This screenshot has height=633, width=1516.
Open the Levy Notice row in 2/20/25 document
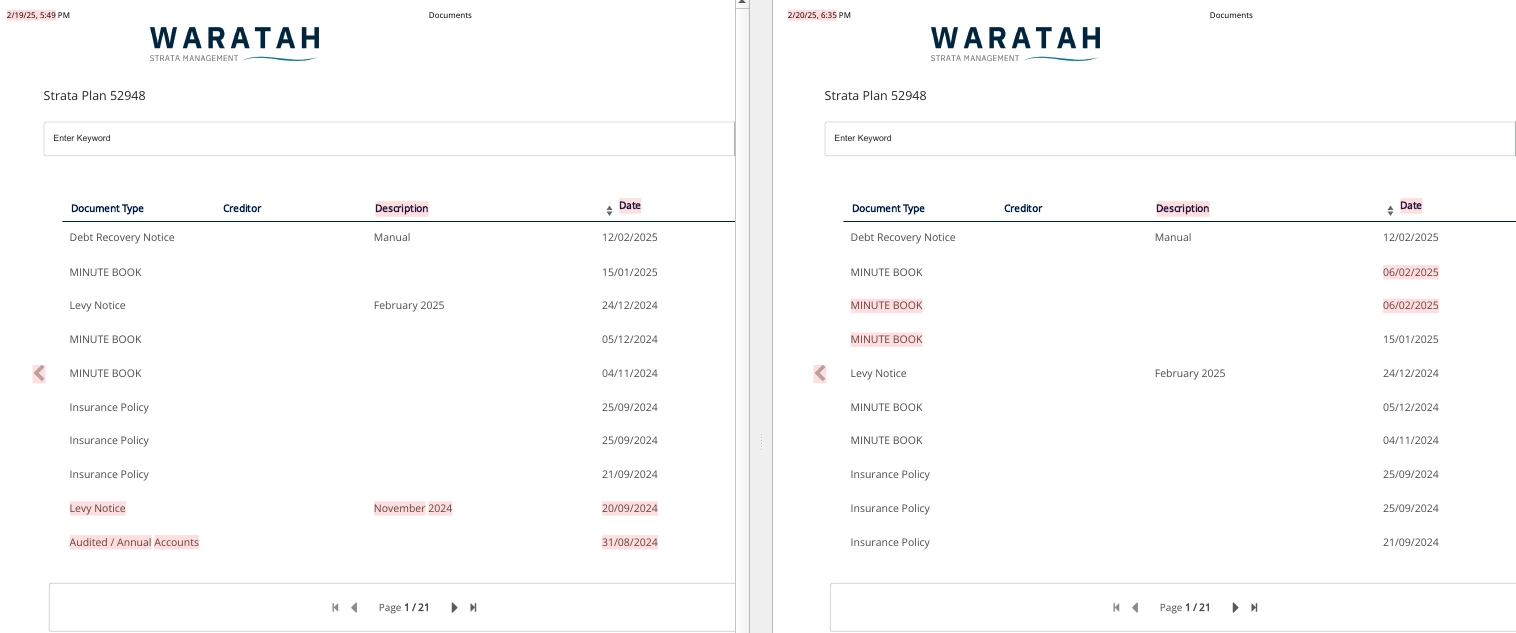click(878, 373)
